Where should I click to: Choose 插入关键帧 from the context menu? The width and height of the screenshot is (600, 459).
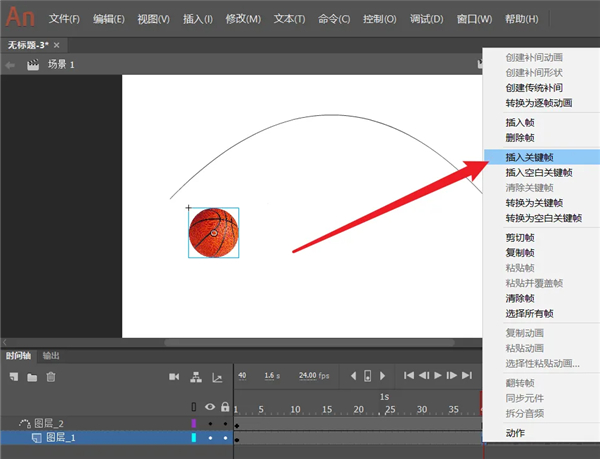(x=530, y=157)
